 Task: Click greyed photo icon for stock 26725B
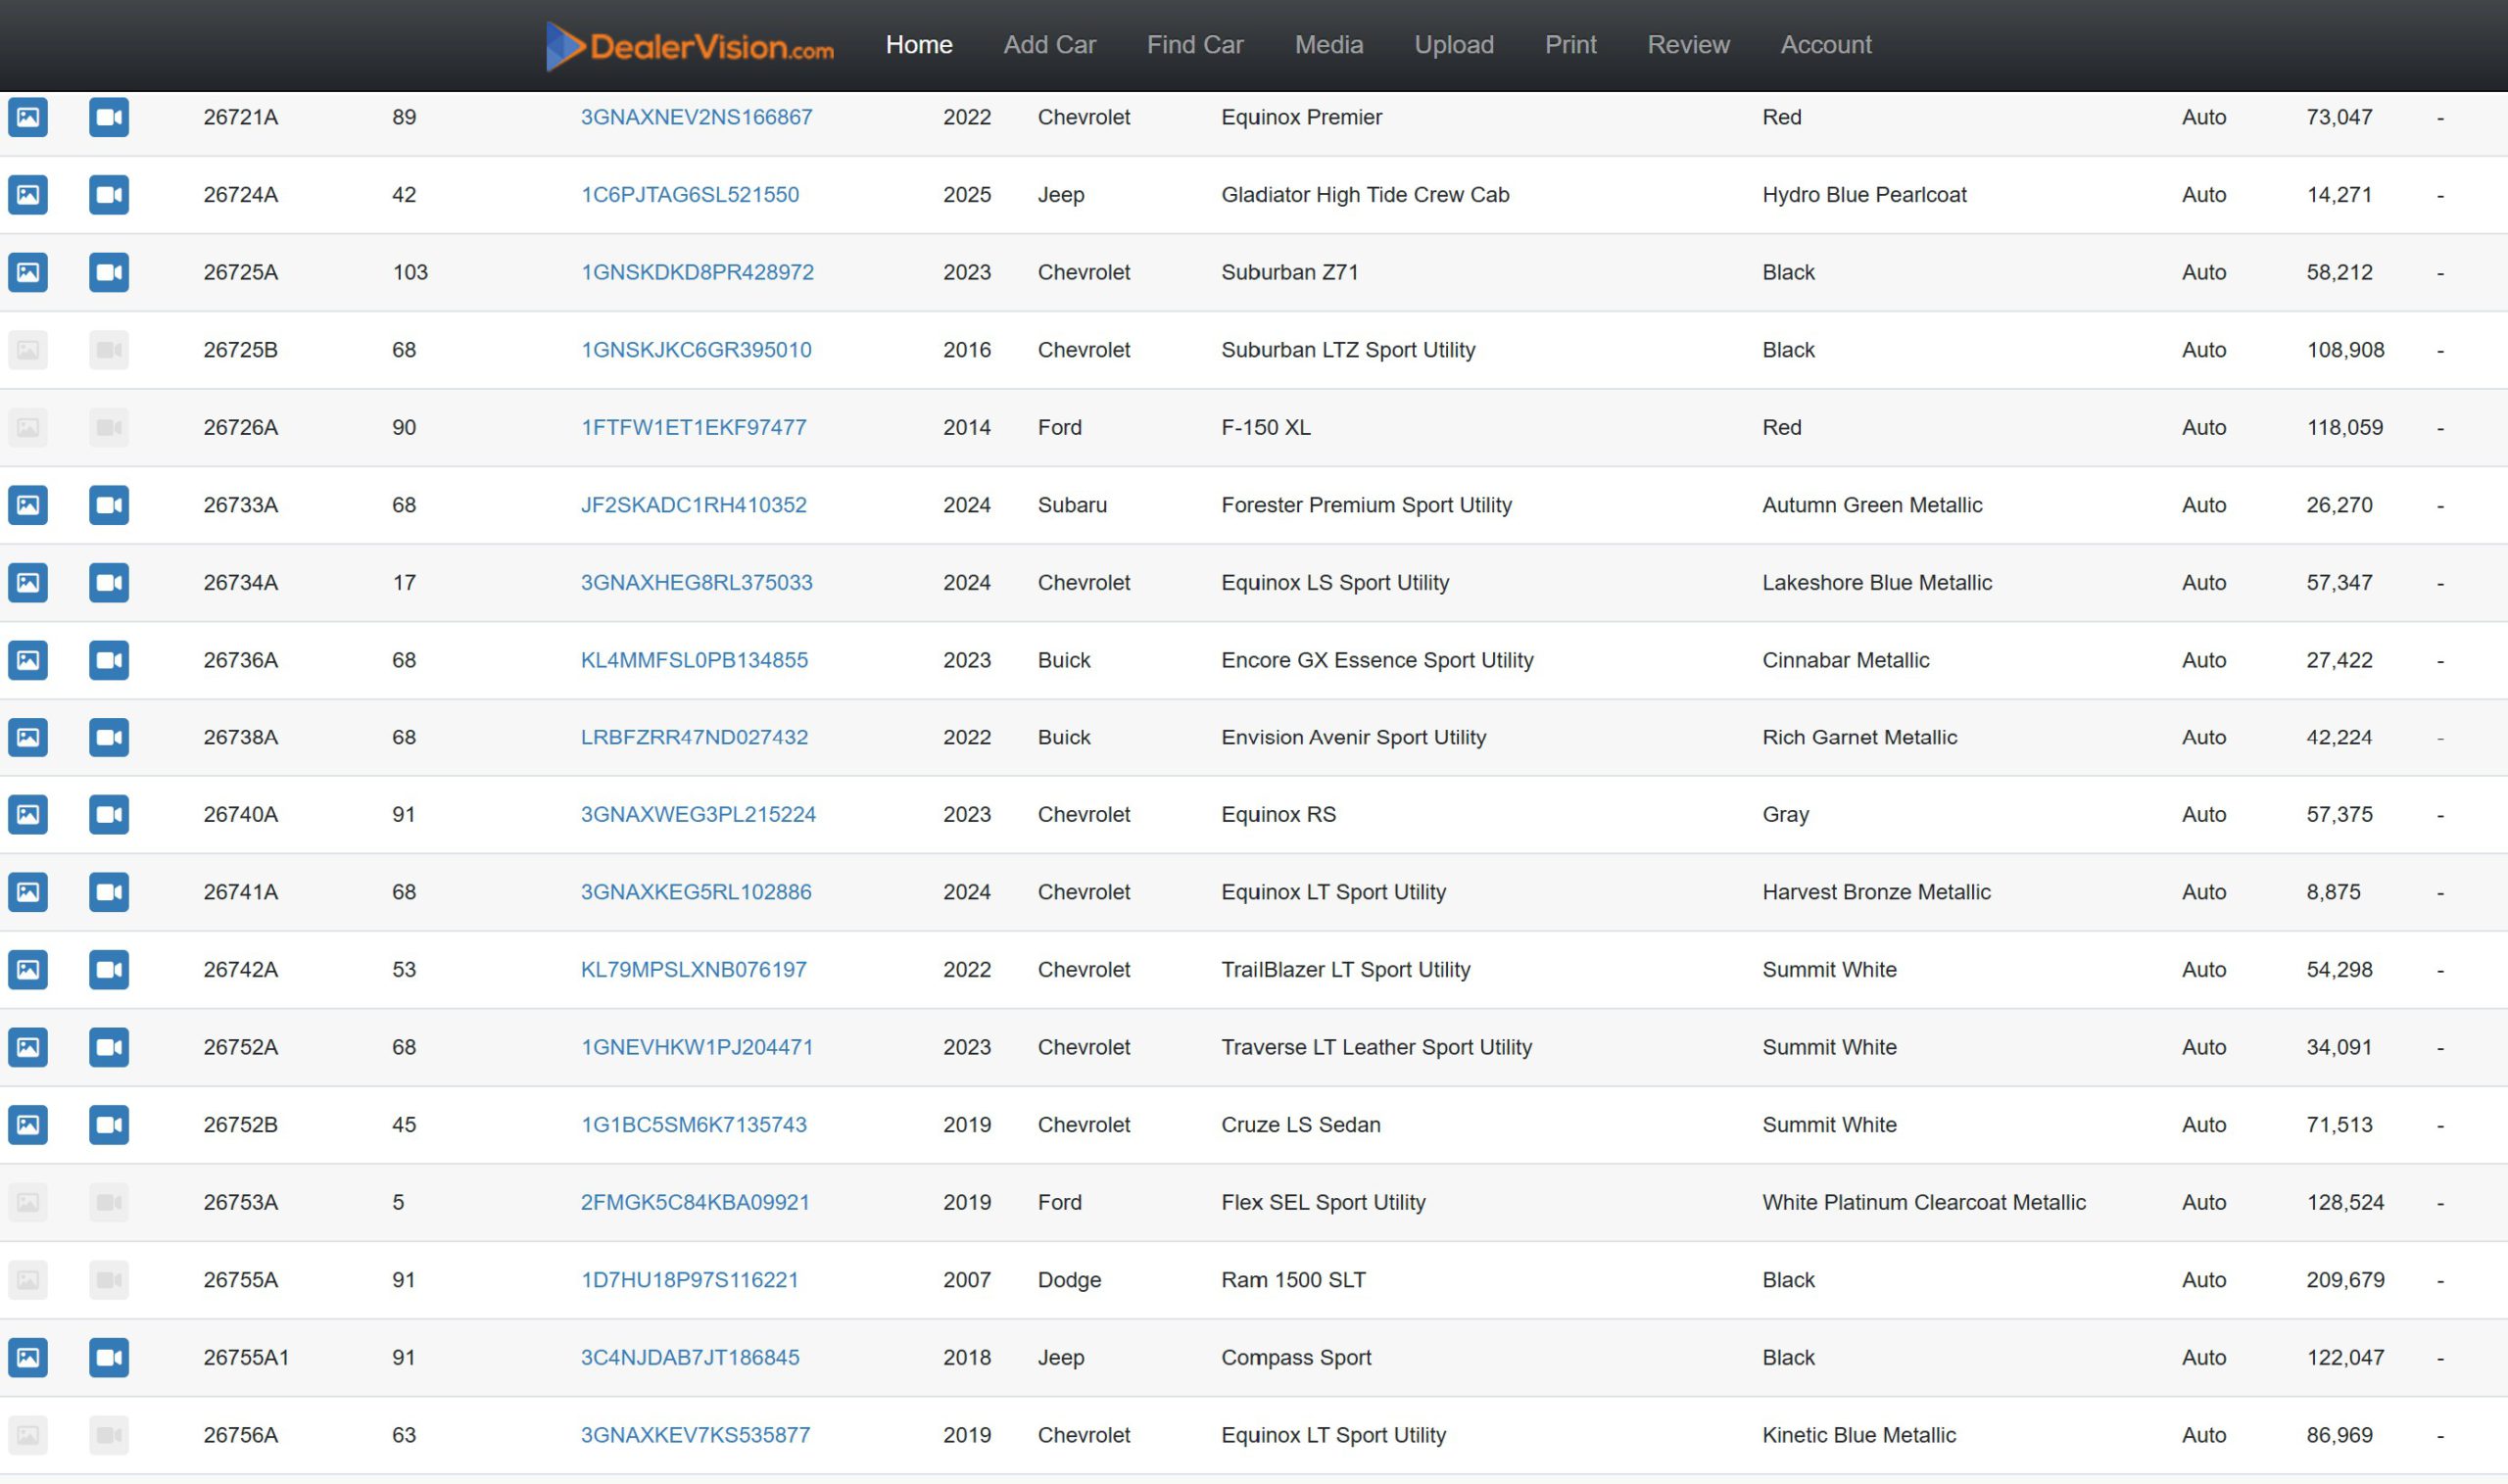click(x=28, y=350)
